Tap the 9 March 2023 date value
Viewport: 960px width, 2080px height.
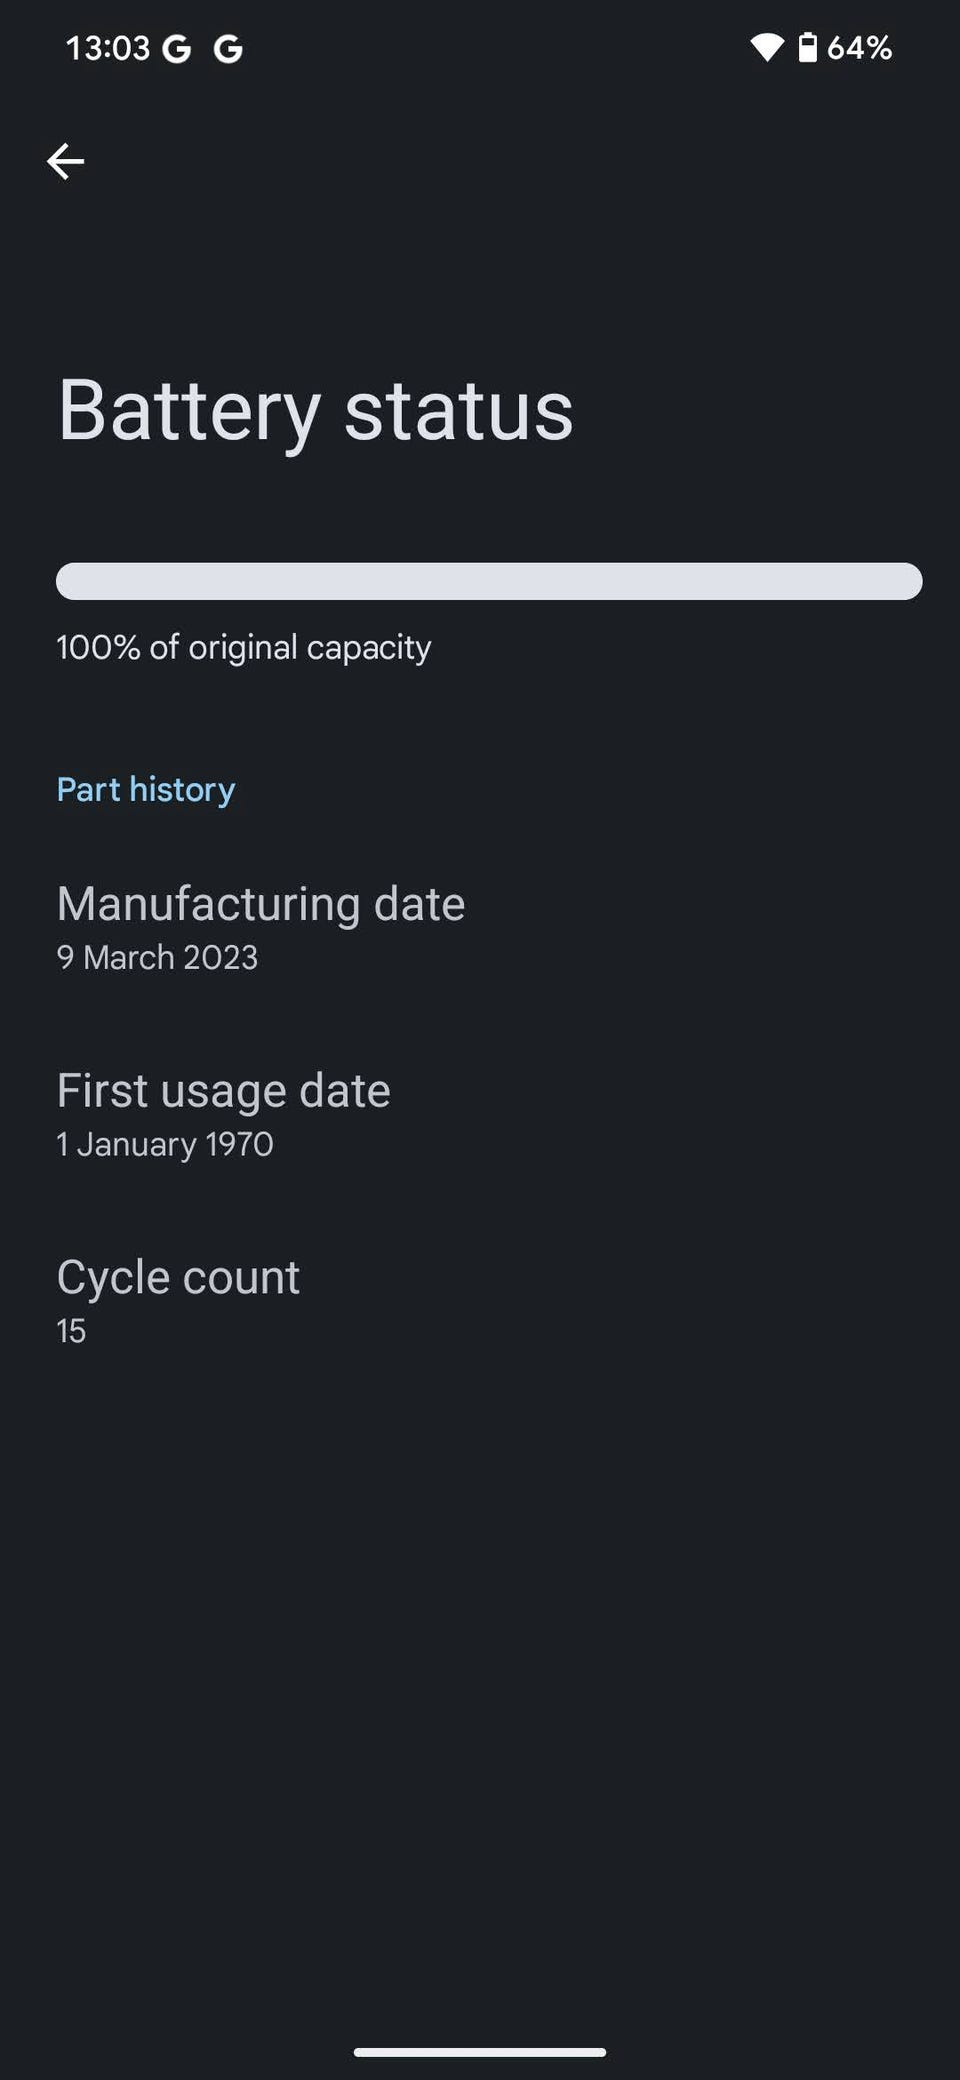pos(157,958)
